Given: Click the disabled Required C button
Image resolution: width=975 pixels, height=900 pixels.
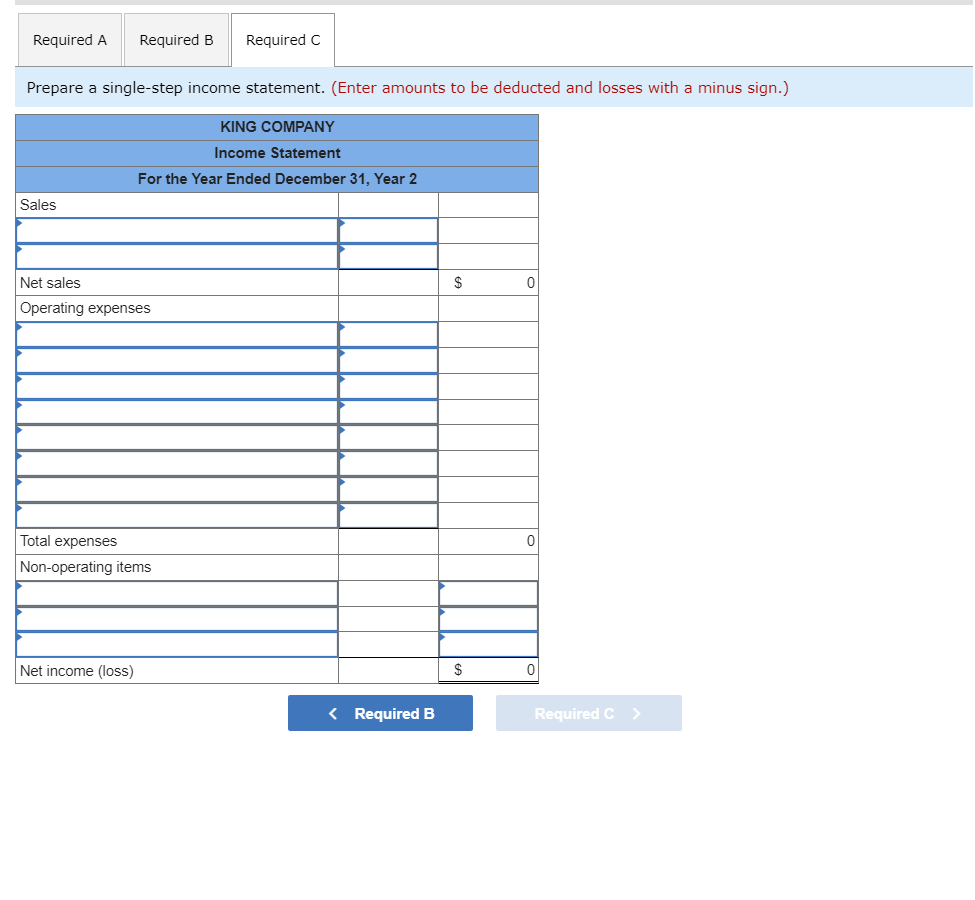Looking at the screenshot, I should [589, 713].
